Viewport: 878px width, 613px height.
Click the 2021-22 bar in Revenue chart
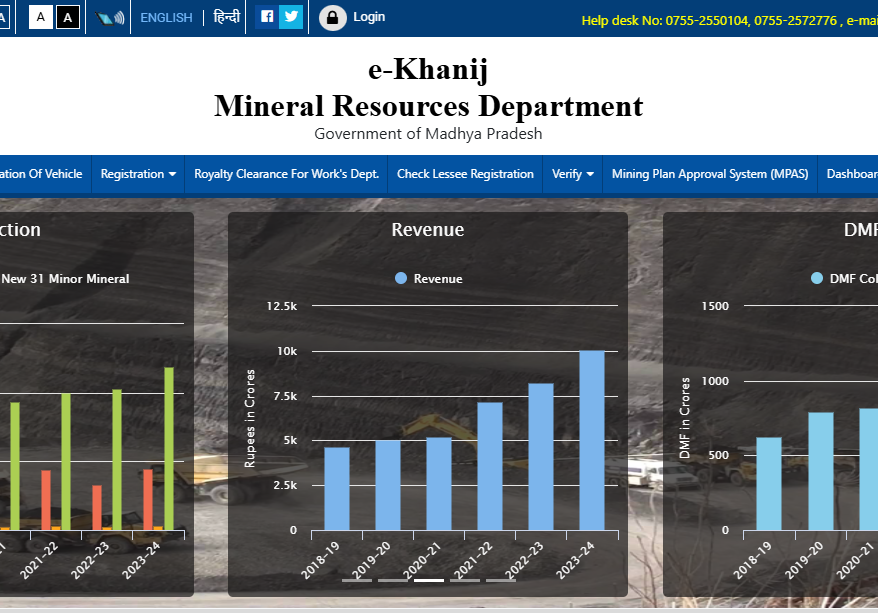click(490, 466)
